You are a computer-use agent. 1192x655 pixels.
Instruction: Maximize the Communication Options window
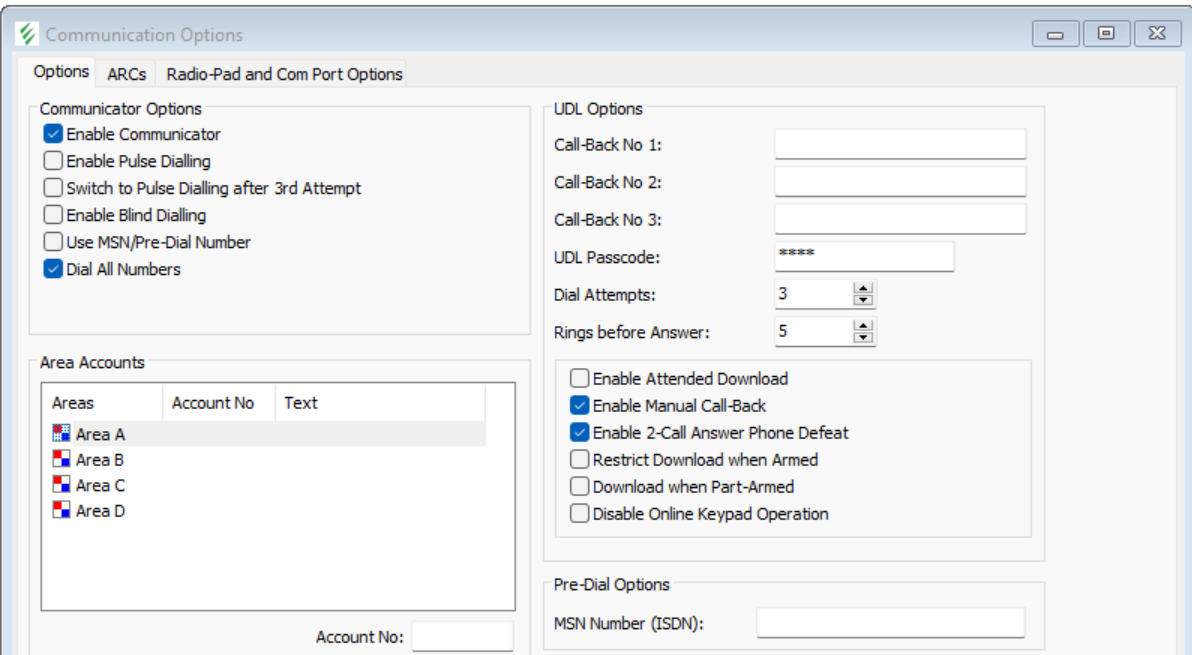tap(1106, 34)
